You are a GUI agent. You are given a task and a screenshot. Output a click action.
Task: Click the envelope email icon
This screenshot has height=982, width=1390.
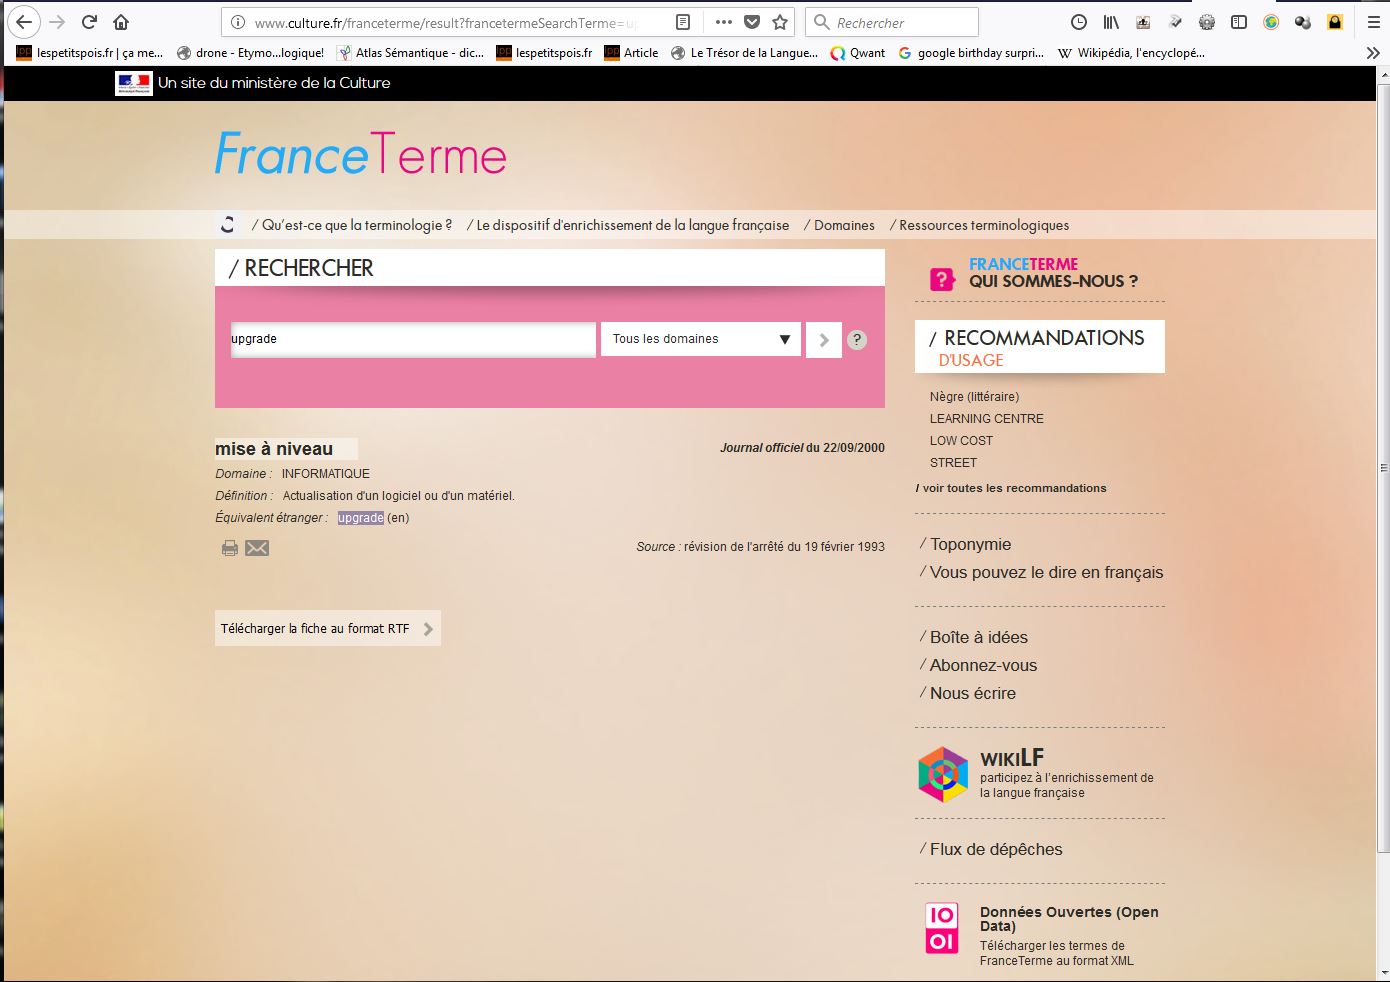click(257, 548)
